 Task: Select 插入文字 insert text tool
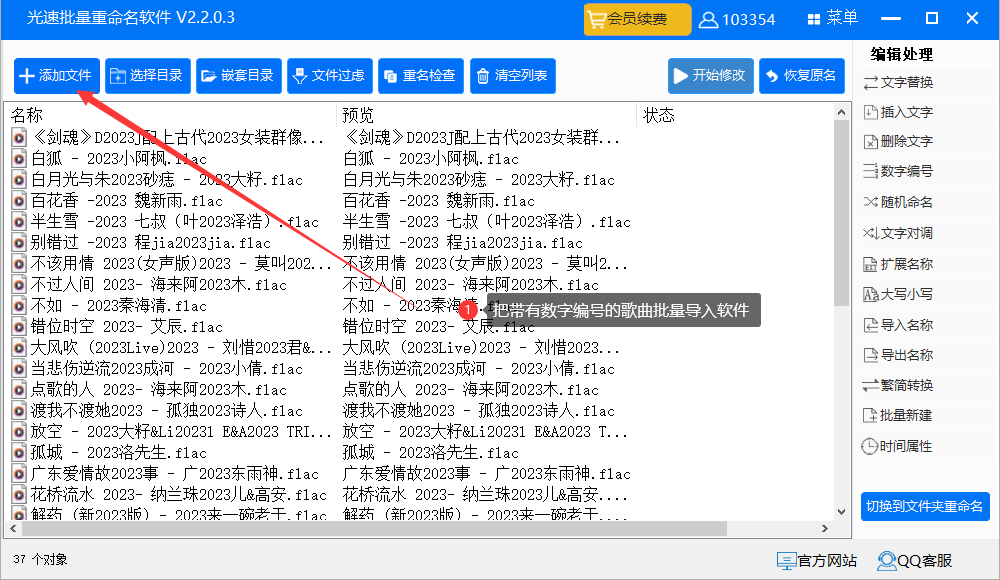[898, 112]
